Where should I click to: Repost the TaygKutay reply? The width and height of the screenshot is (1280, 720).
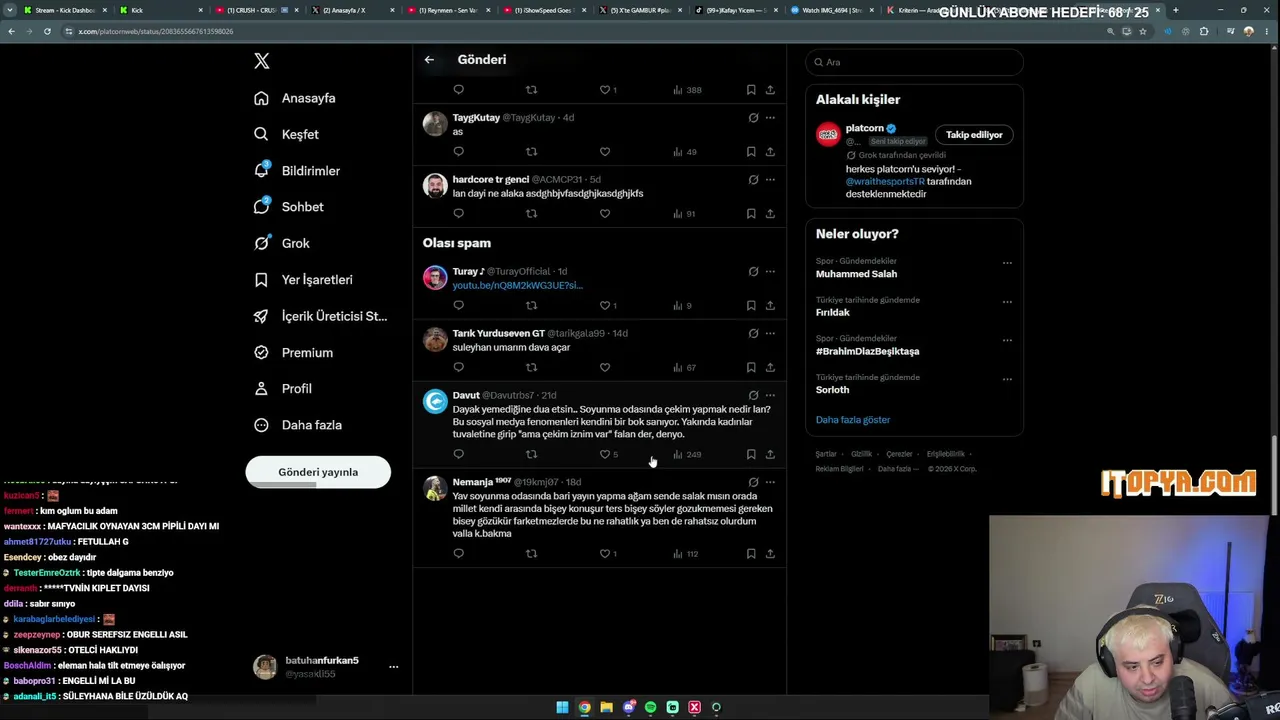pyautogui.click(x=532, y=152)
